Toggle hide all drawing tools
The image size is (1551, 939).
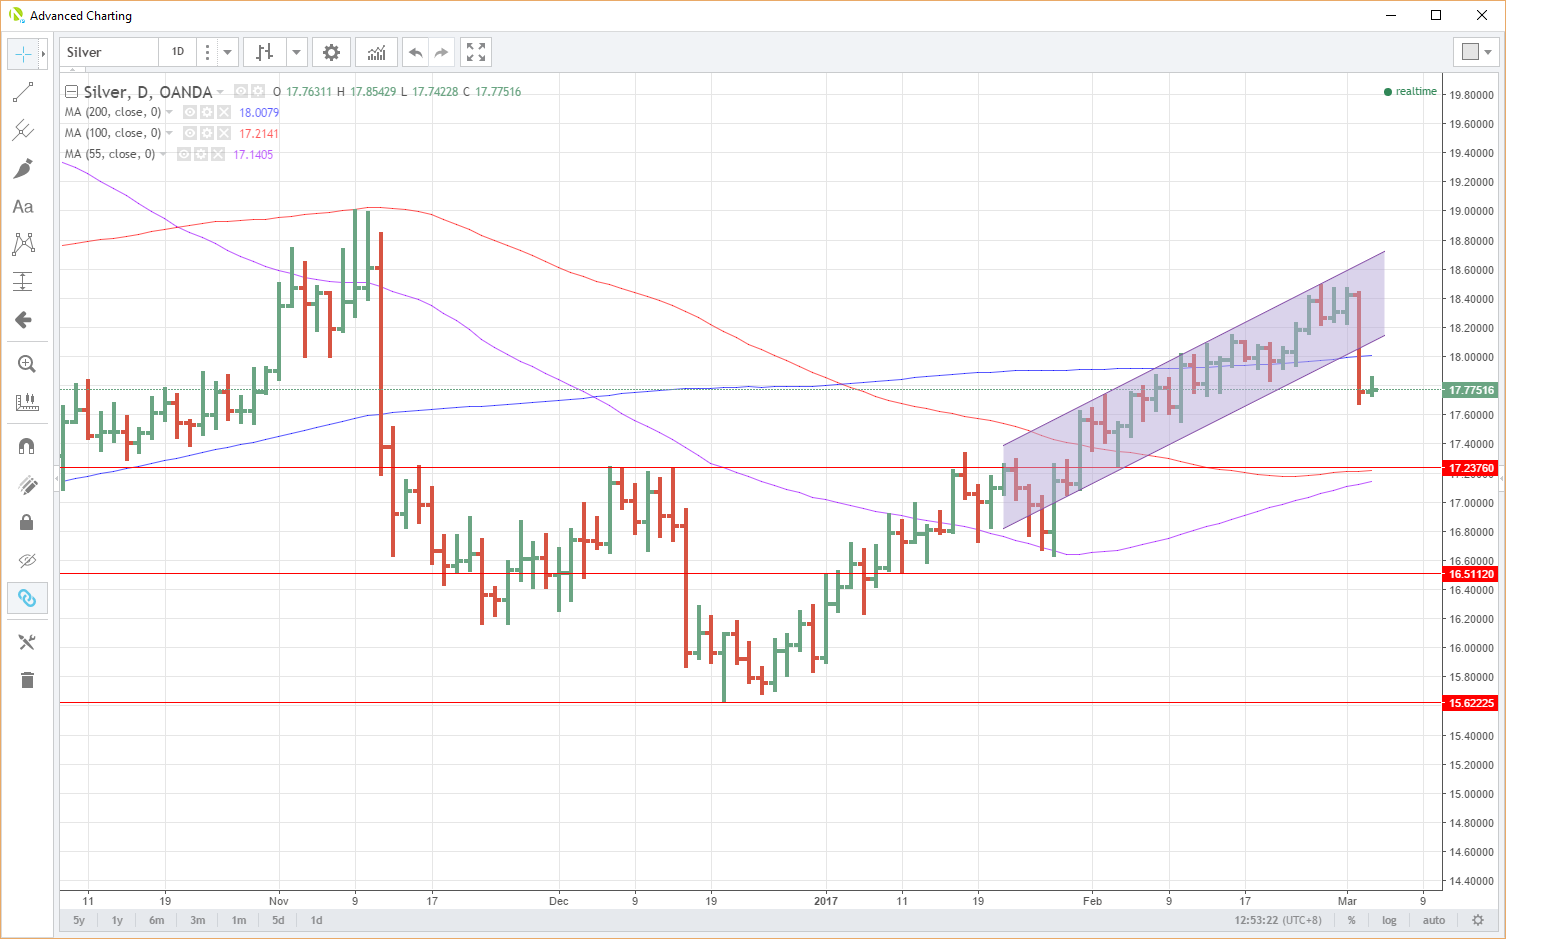point(27,560)
